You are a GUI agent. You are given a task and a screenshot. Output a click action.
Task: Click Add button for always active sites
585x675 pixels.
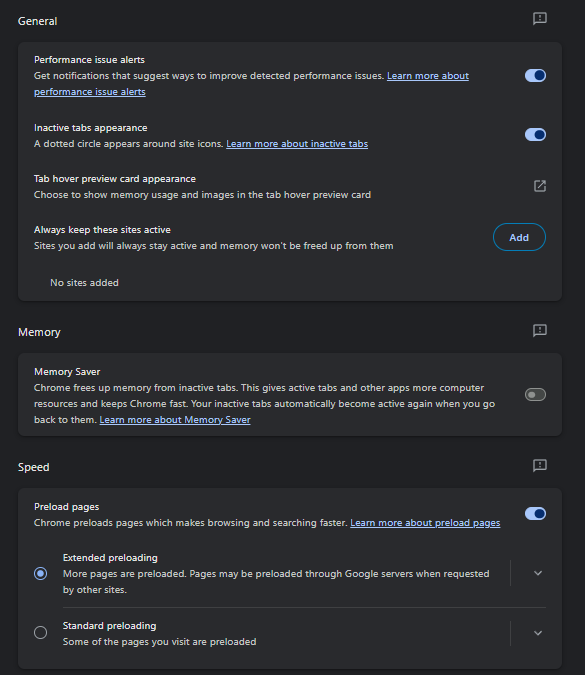519,237
